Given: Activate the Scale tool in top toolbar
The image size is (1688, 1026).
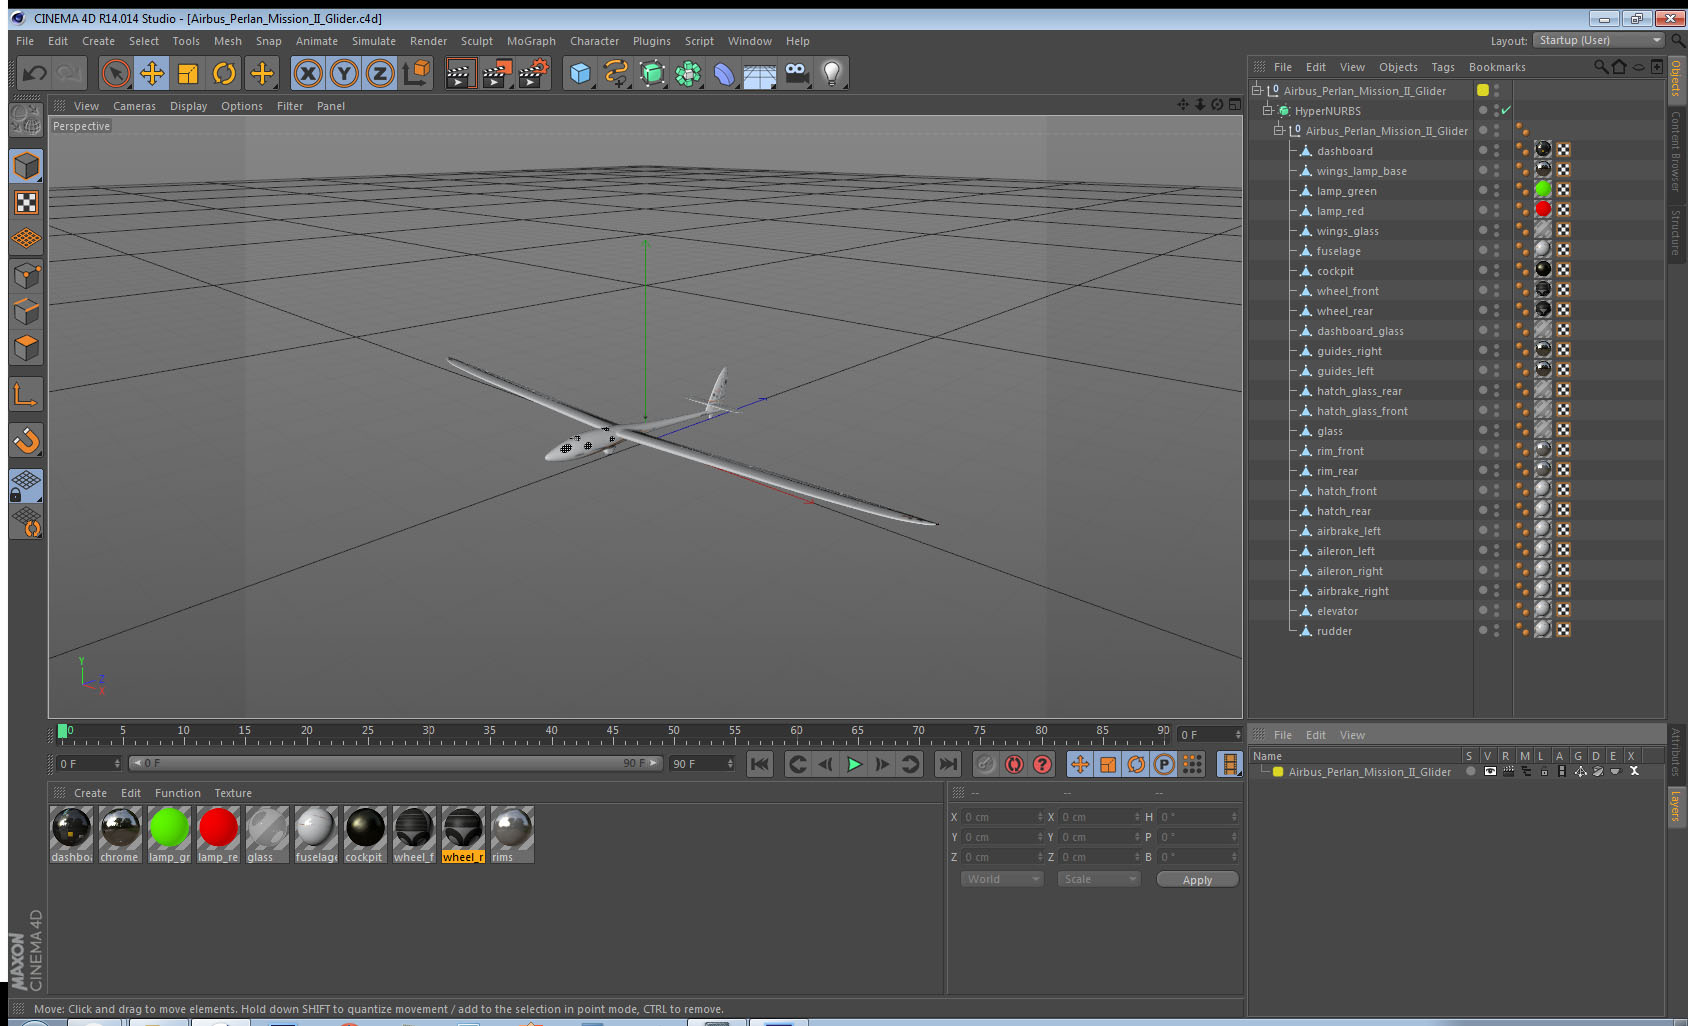Looking at the screenshot, I should 188,73.
